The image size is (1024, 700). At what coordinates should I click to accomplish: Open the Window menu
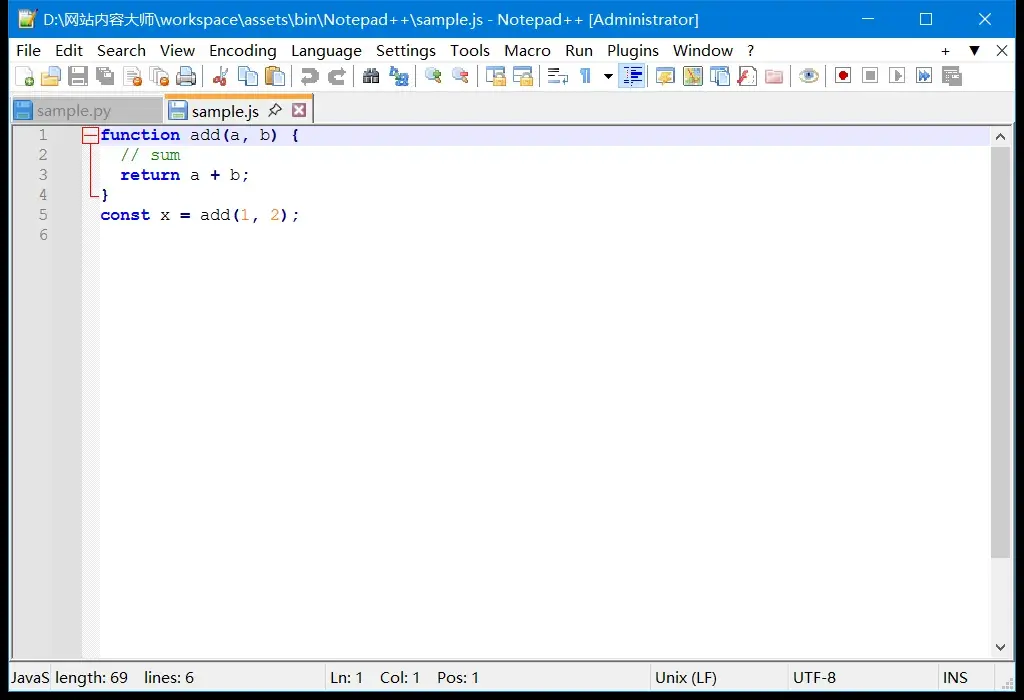[x=703, y=50]
